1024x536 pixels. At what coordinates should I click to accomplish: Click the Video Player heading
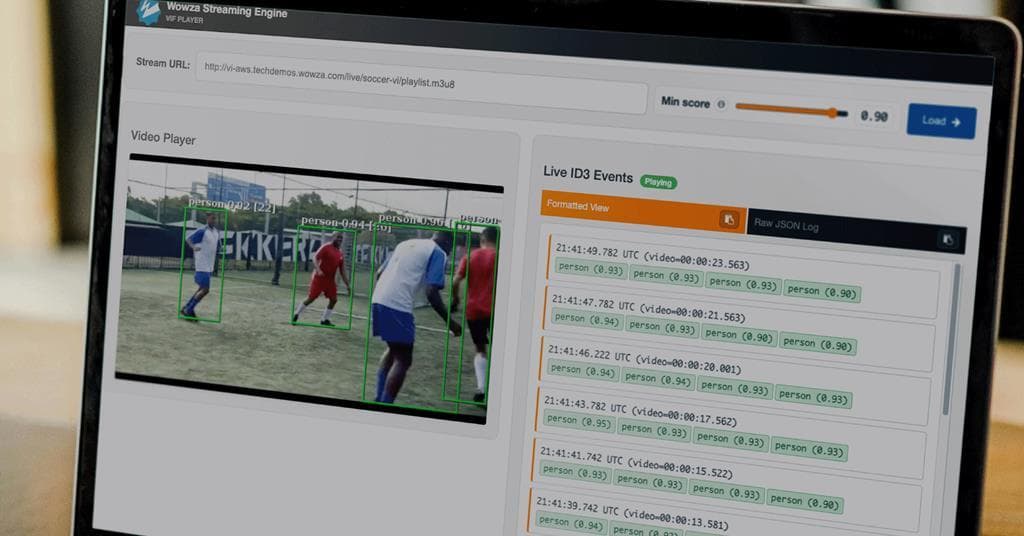point(163,138)
